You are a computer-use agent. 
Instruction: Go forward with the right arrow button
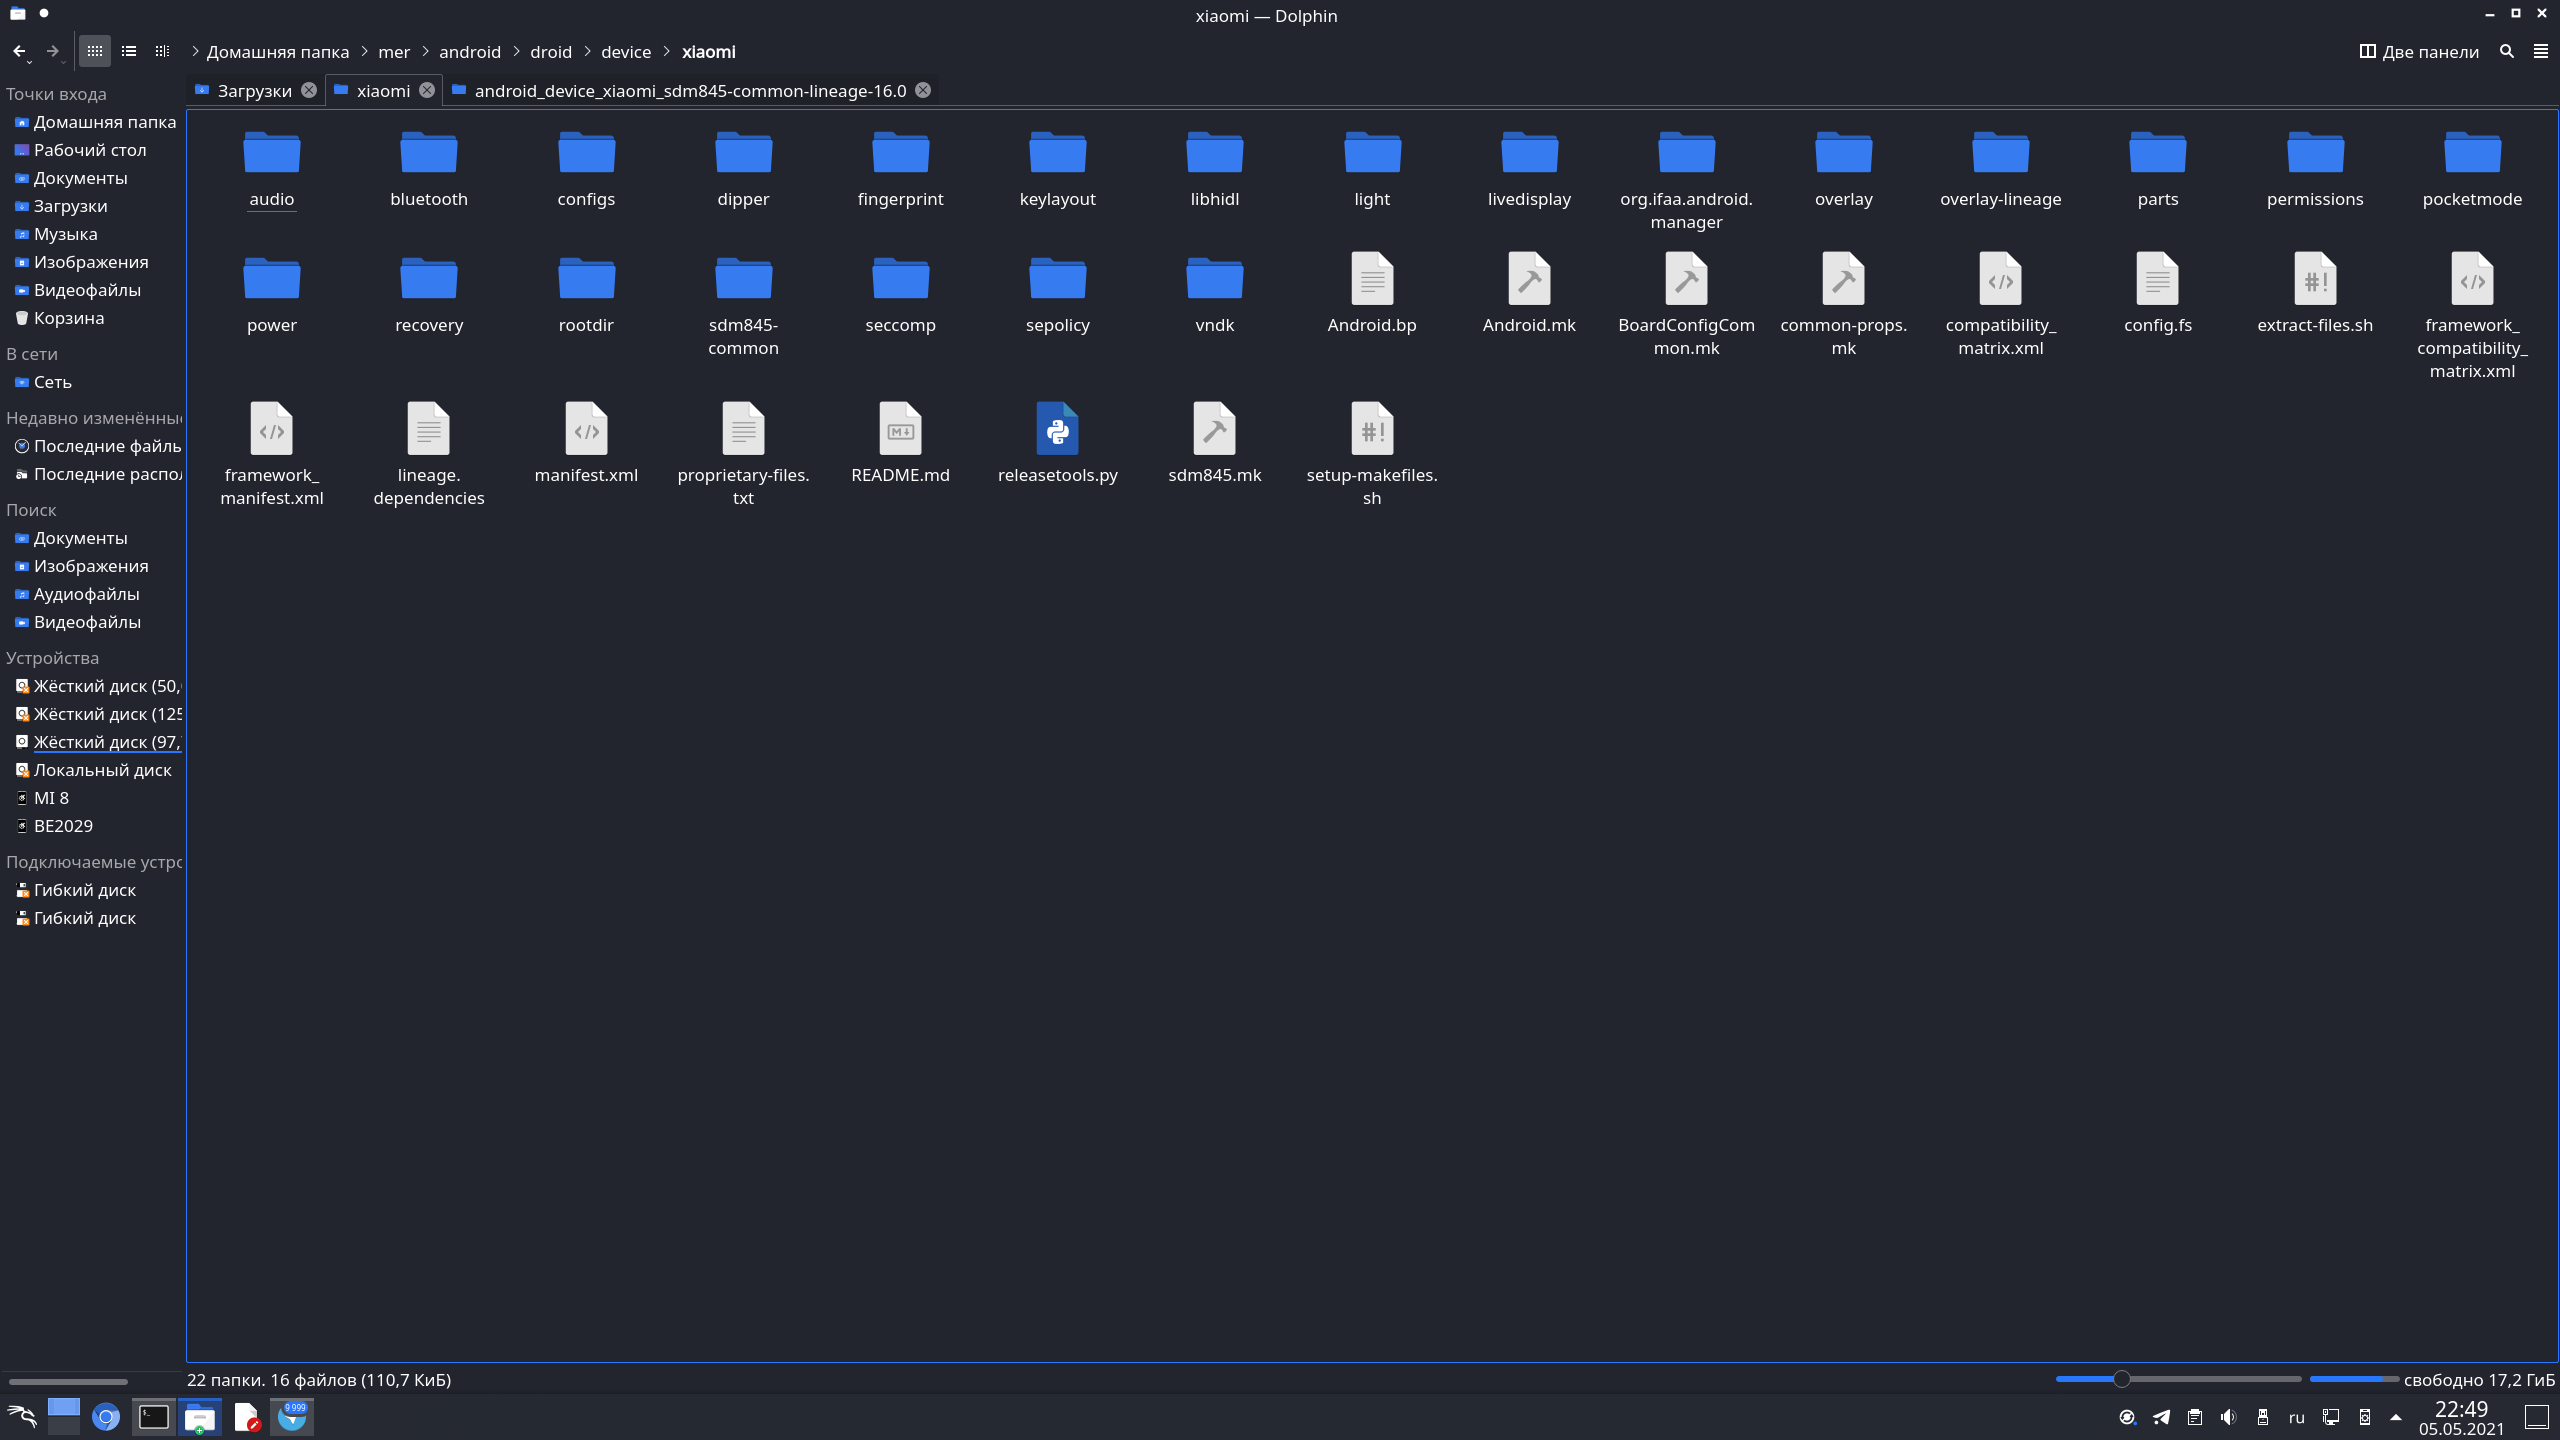point(53,51)
